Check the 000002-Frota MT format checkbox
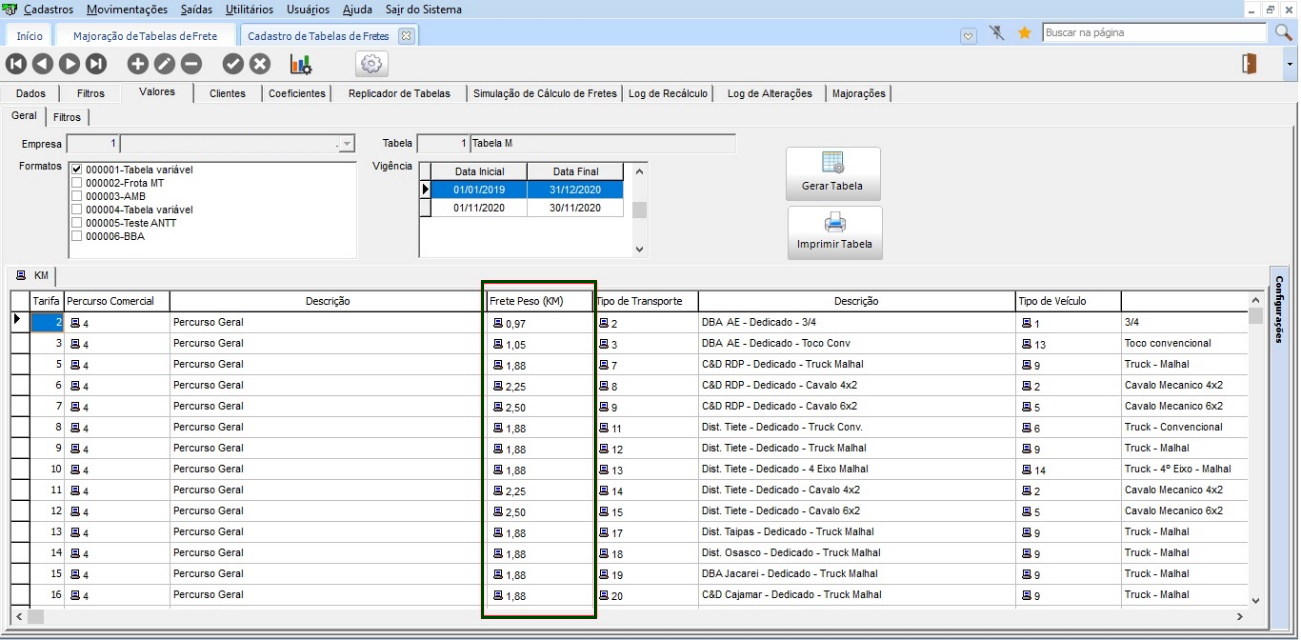Viewport: 1301px width, 640px height. pyautogui.click(x=77, y=183)
